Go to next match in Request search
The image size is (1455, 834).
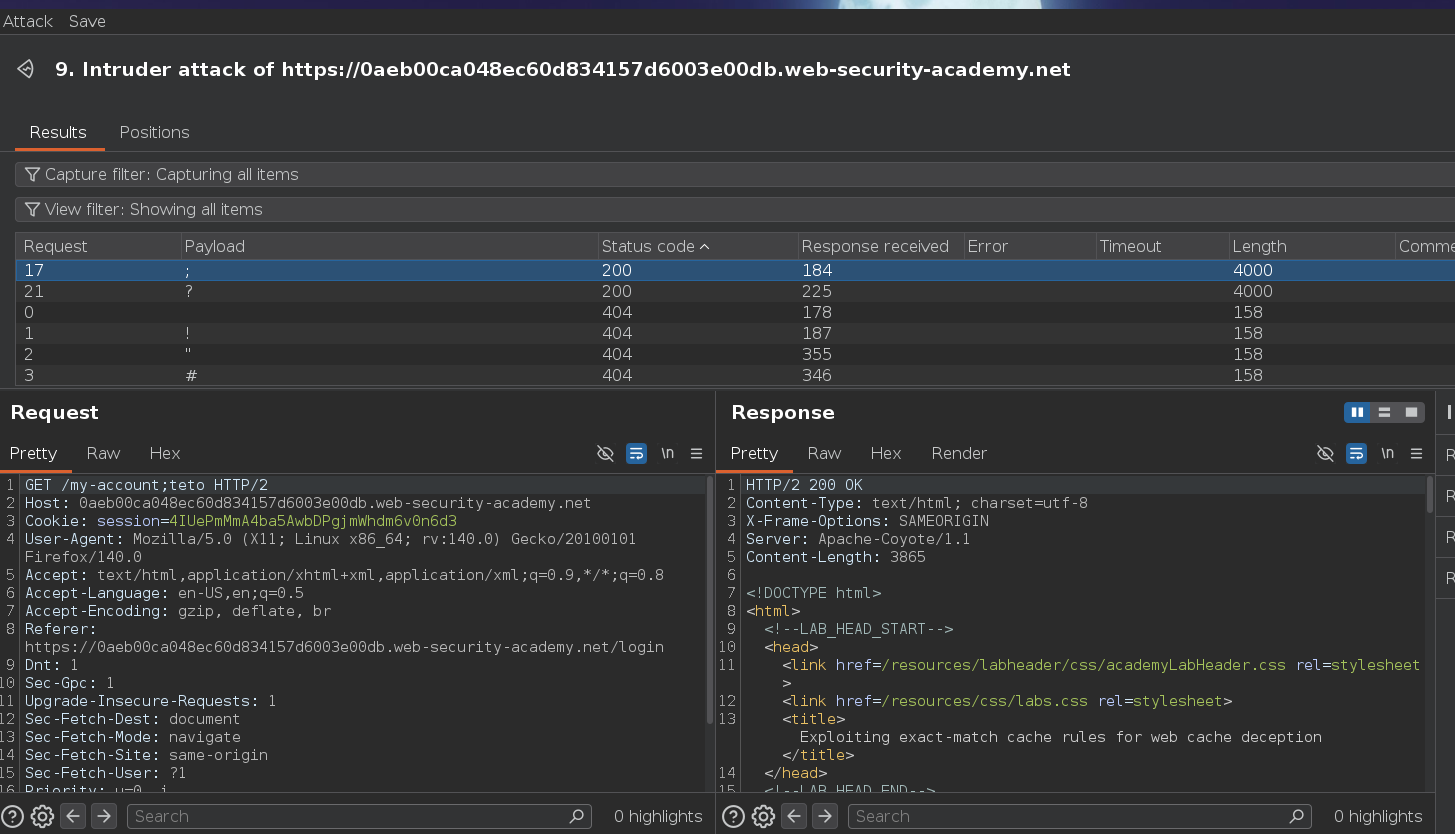click(x=104, y=816)
